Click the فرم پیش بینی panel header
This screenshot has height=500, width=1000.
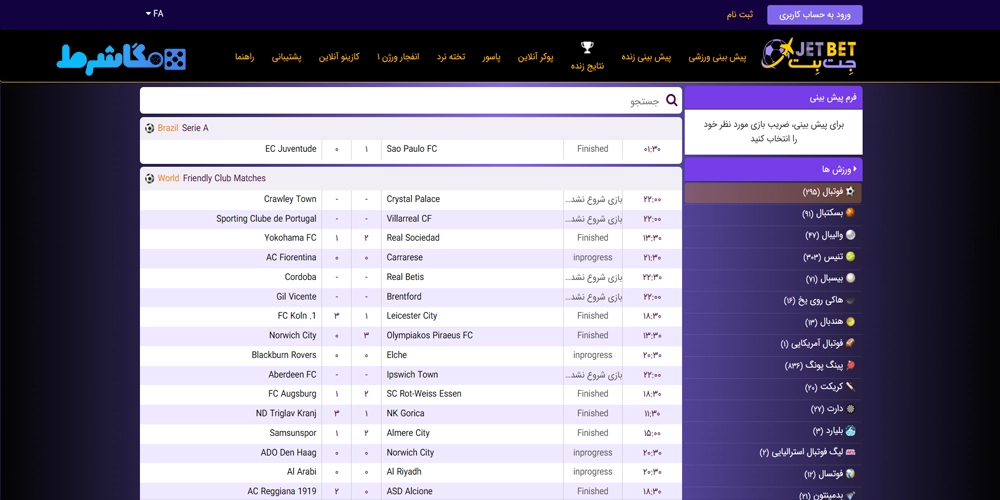[773, 98]
